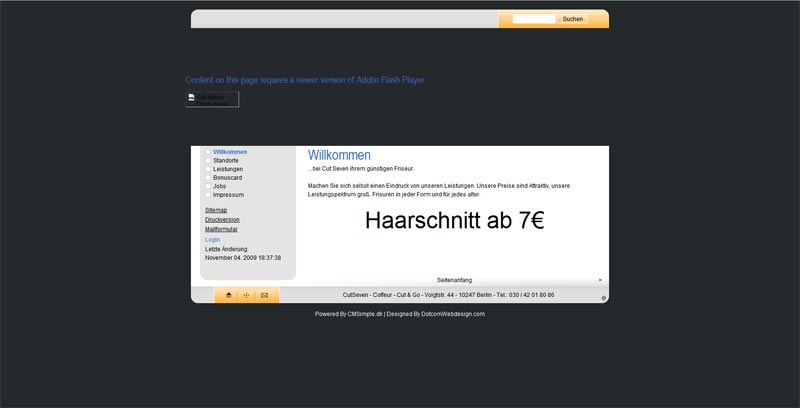Click the square bullet beside Willkommen
The image size is (800, 408).
tap(208, 152)
